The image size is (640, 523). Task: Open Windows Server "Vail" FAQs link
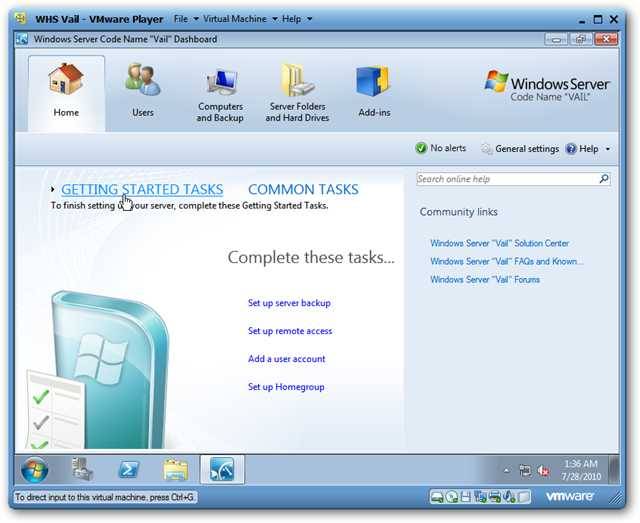point(507,261)
